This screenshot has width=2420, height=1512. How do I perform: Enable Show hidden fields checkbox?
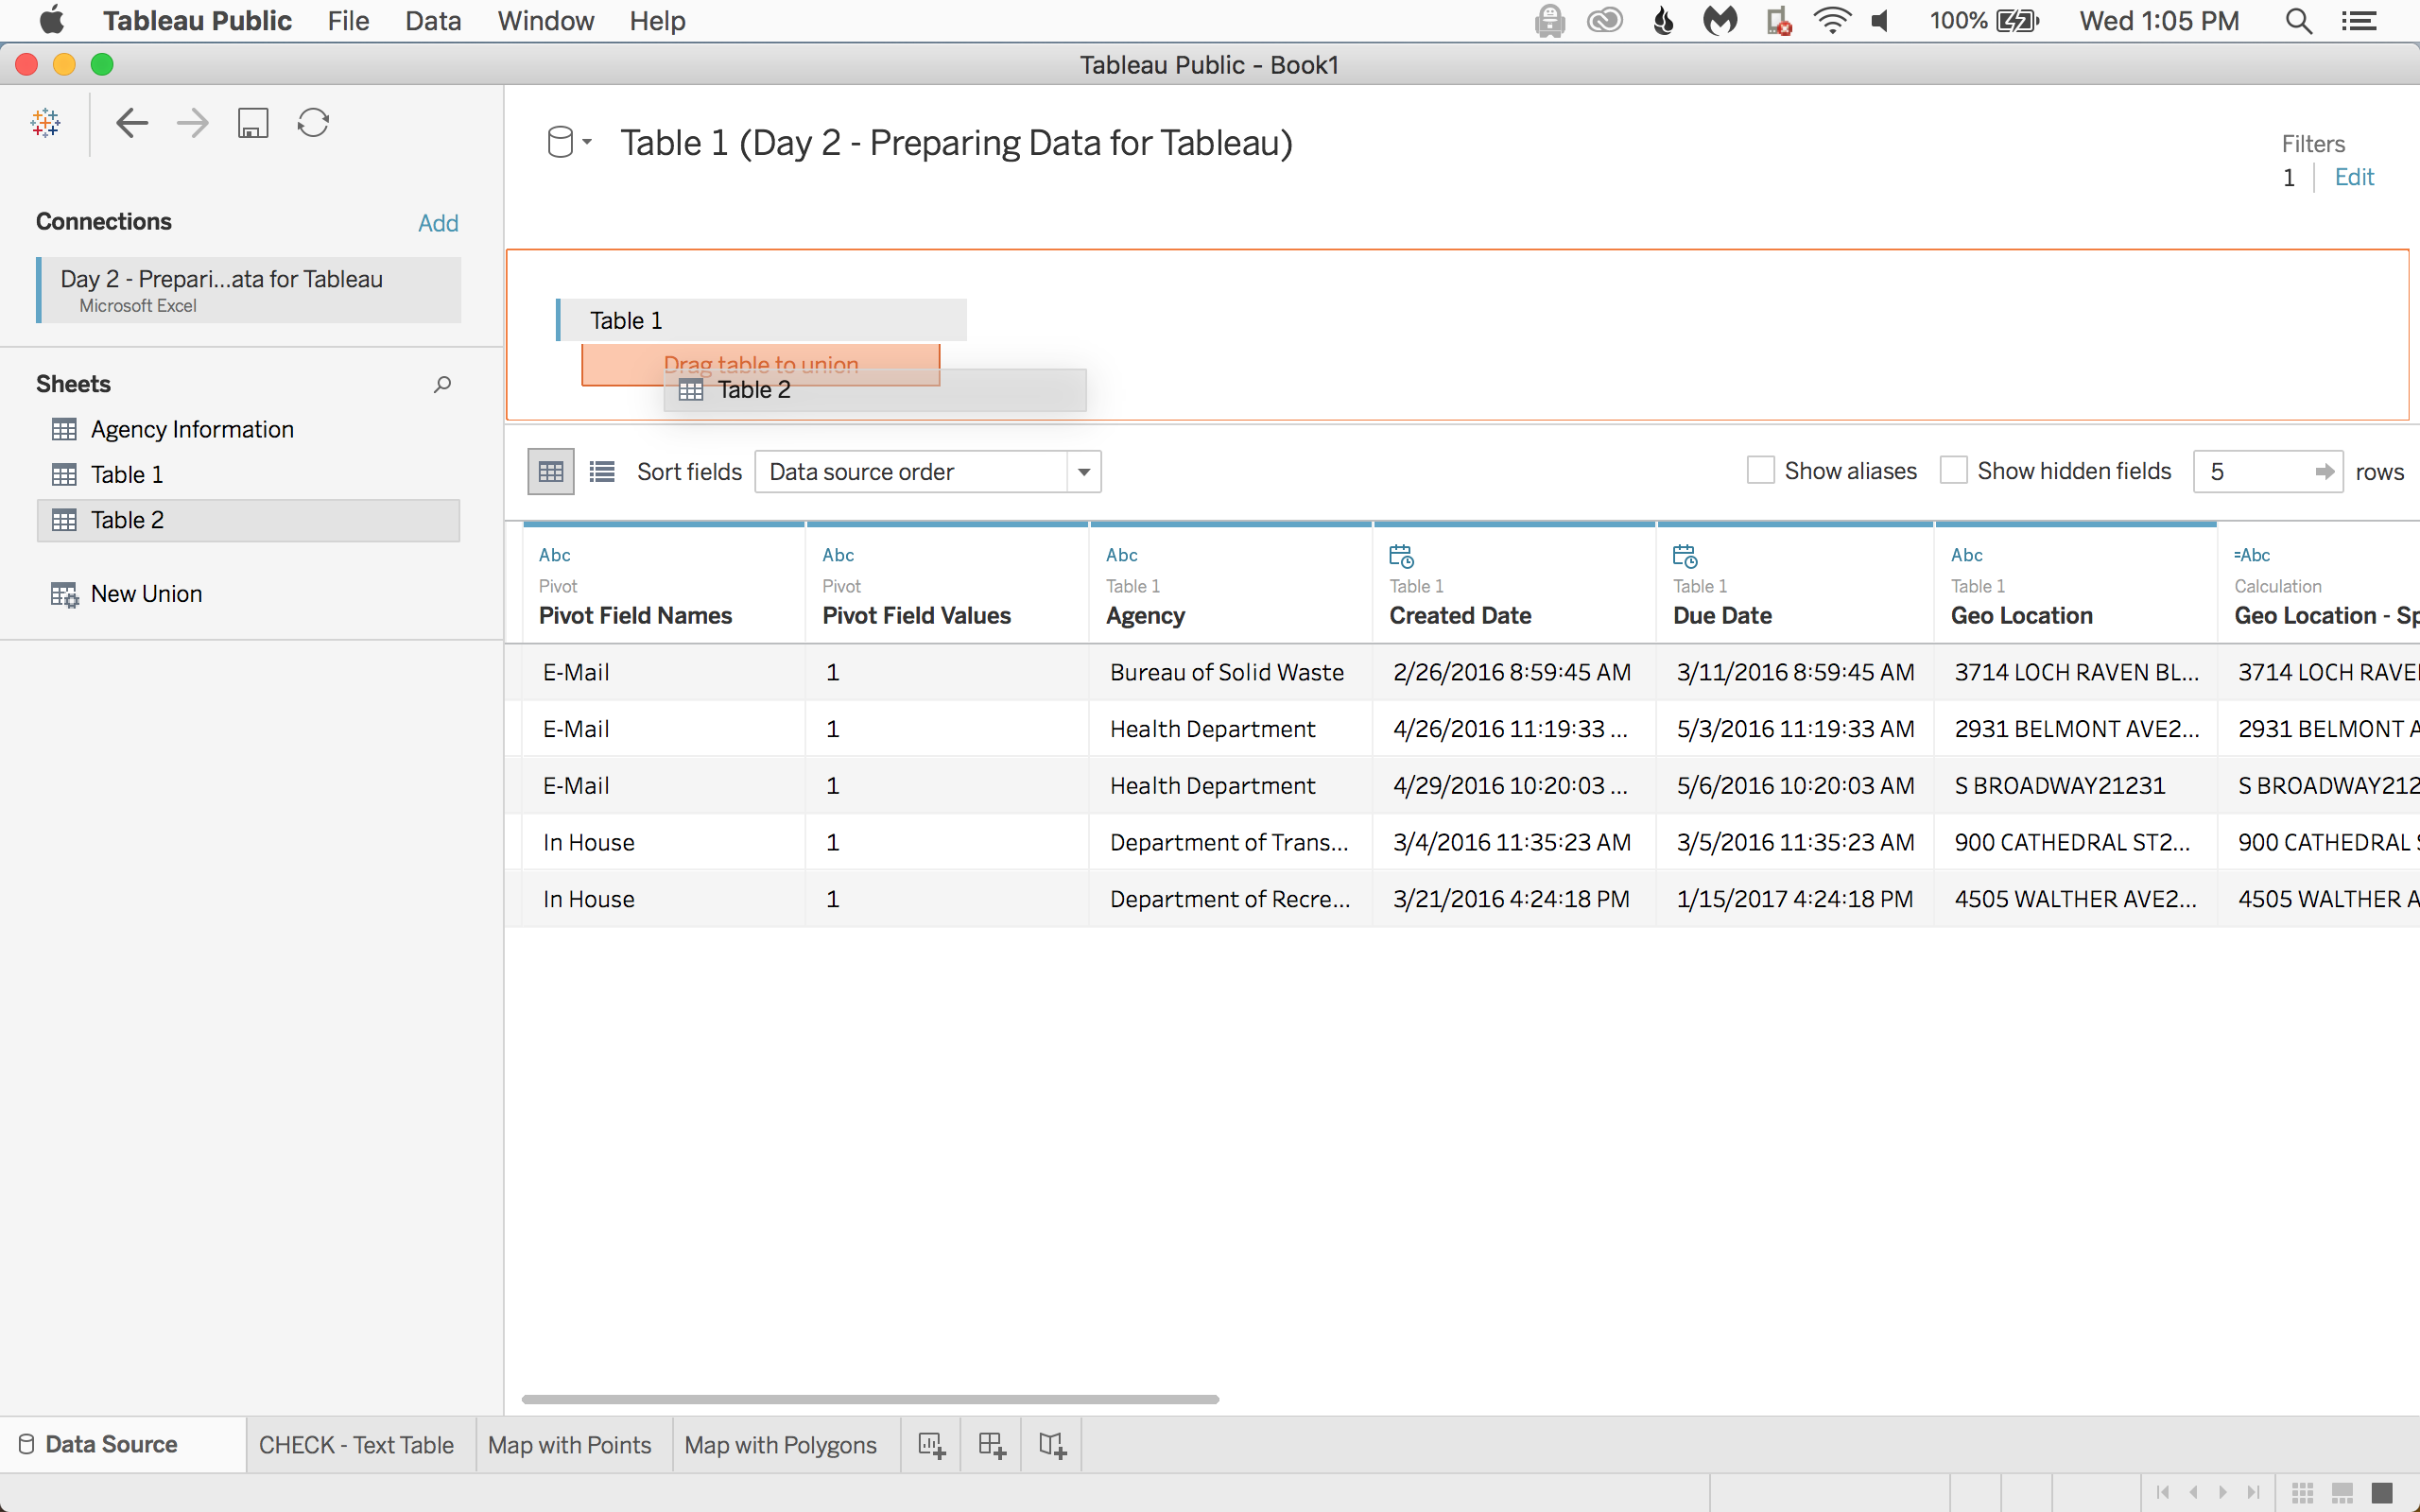pos(1953,470)
